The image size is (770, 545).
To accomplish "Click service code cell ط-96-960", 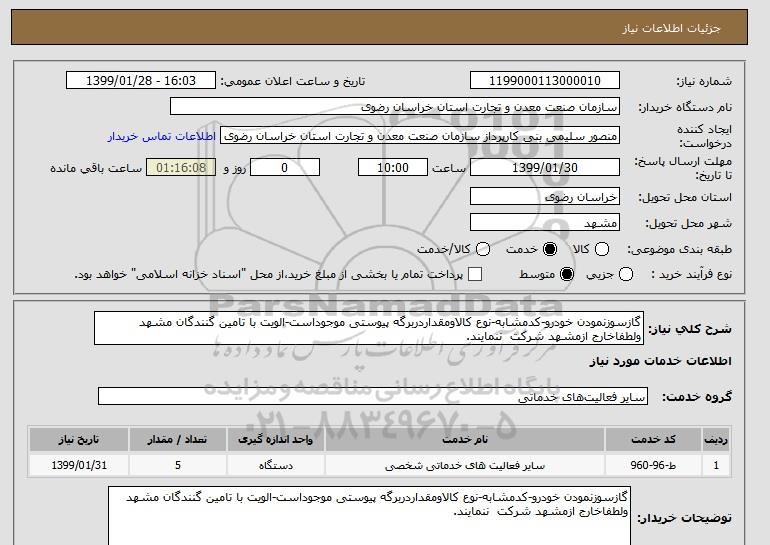I will (x=653, y=465).
